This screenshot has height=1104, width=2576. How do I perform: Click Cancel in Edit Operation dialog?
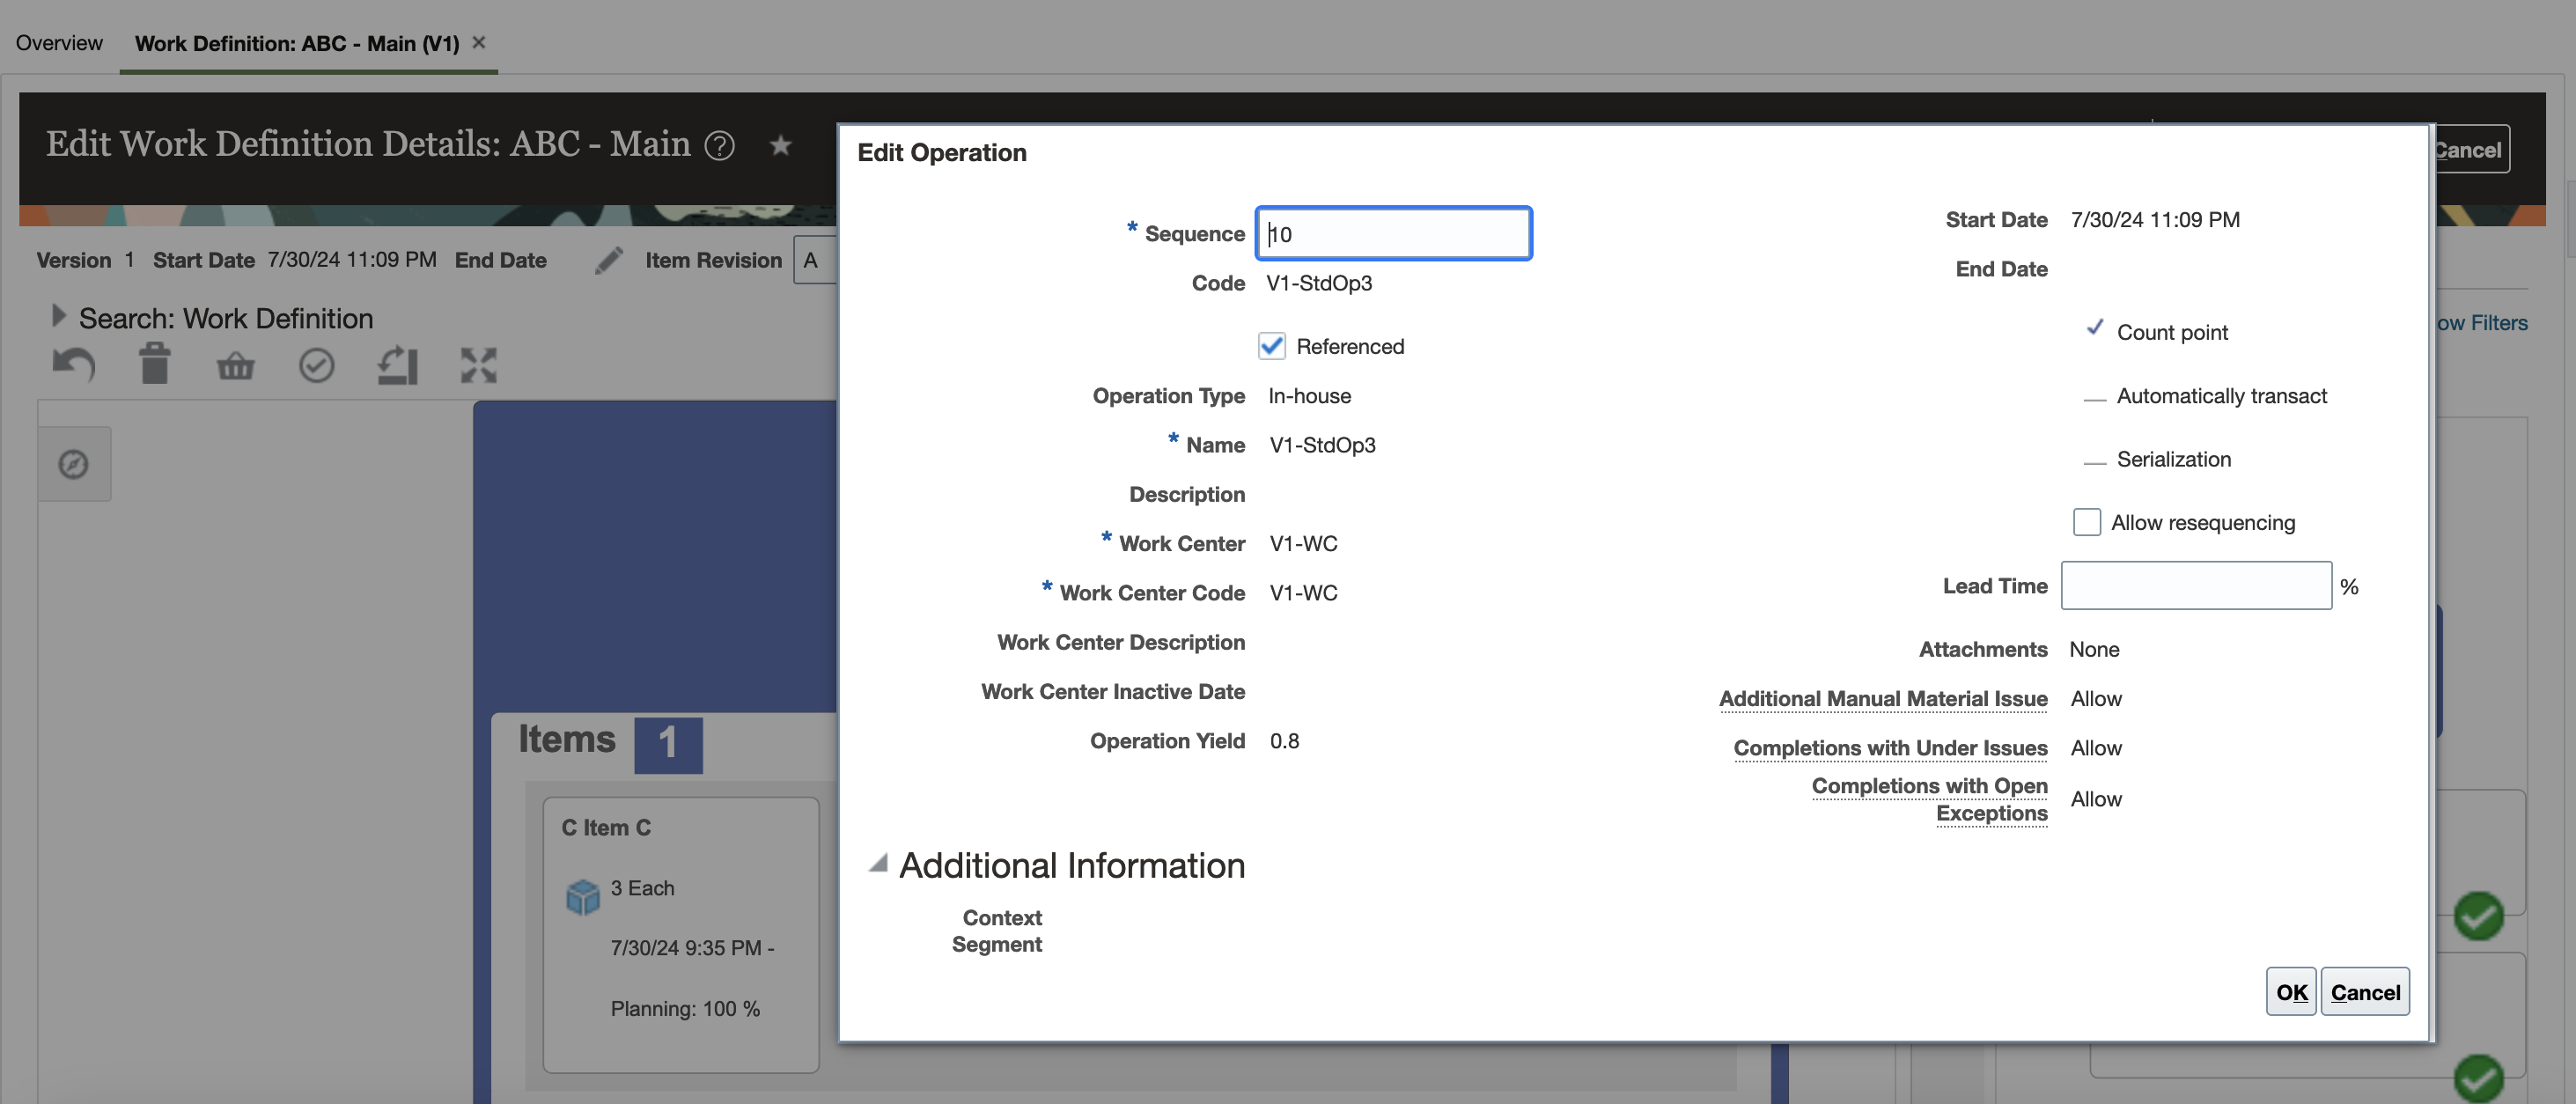[2364, 992]
